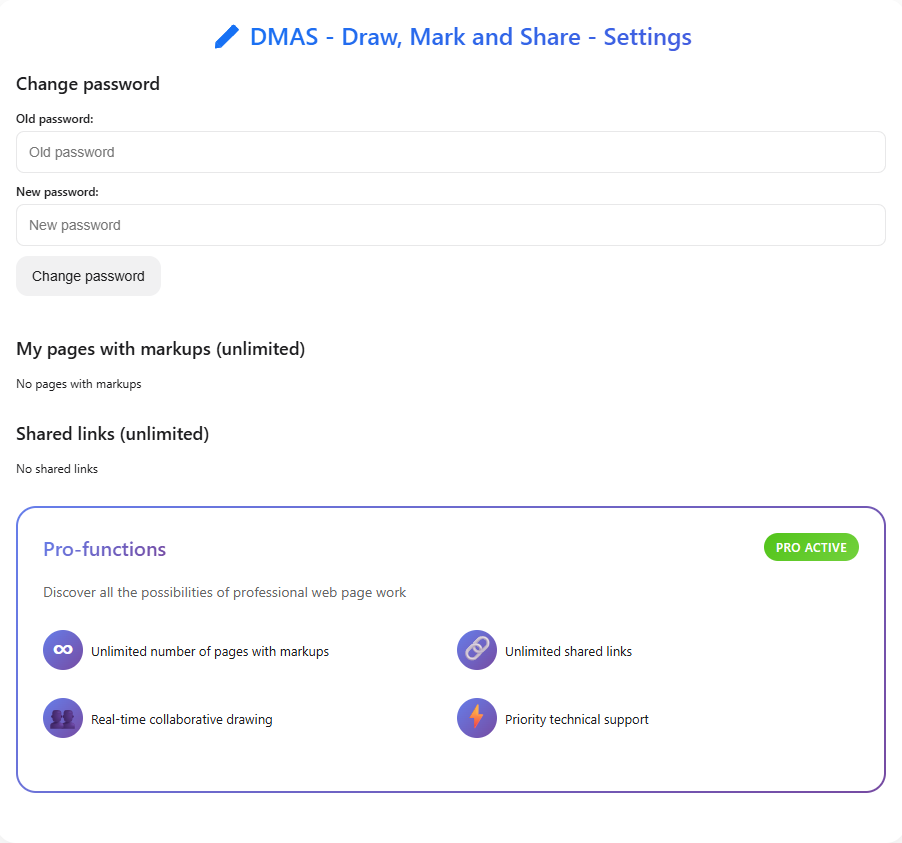Select the Change password section heading
Image resolution: width=902 pixels, height=843 pixels.
87,84
